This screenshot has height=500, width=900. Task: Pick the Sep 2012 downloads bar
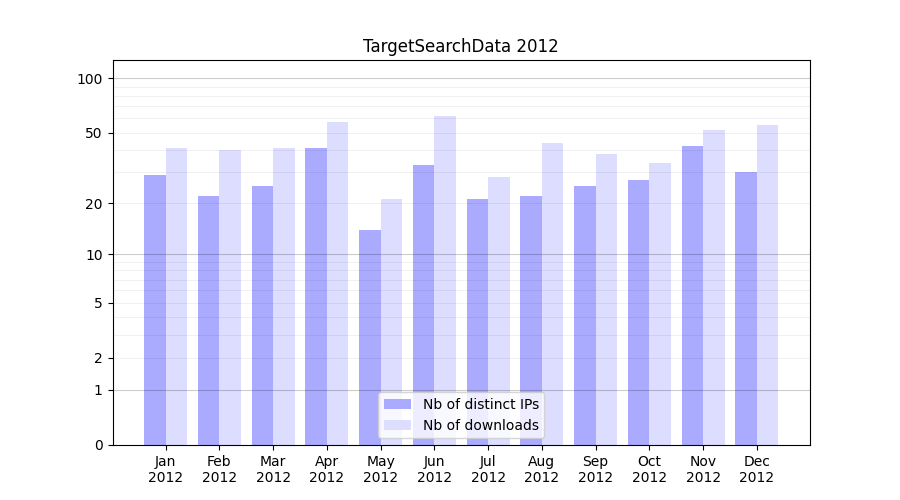tap(606, 299)
